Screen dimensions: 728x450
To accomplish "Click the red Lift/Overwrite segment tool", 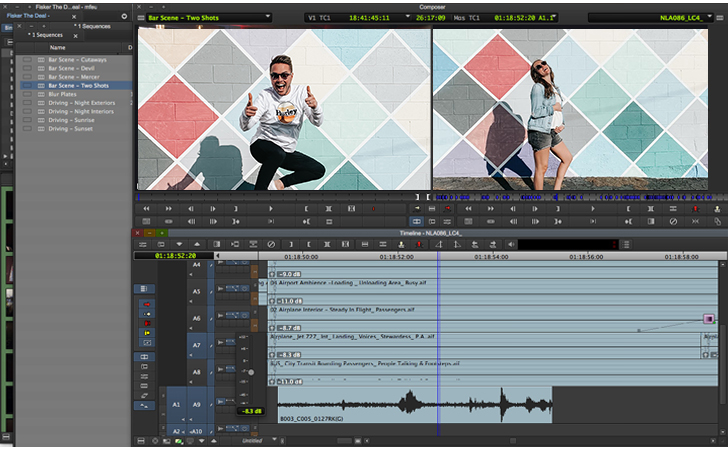I will 147,303.
